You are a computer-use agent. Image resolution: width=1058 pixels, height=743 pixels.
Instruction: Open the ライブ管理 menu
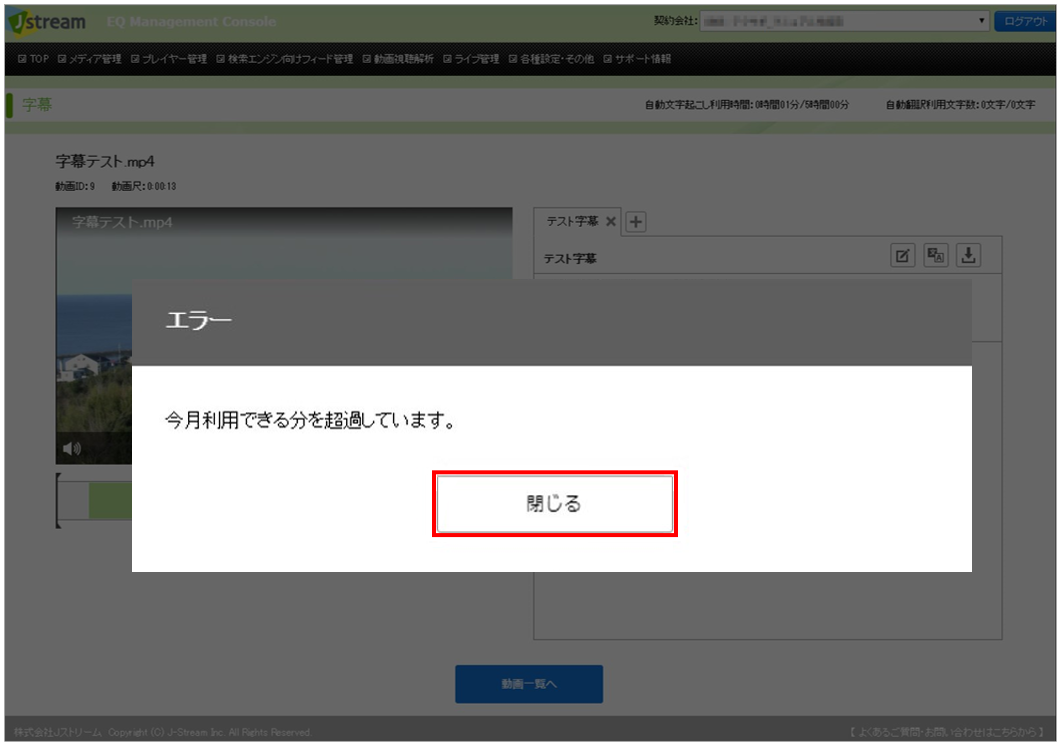point(471,59)
